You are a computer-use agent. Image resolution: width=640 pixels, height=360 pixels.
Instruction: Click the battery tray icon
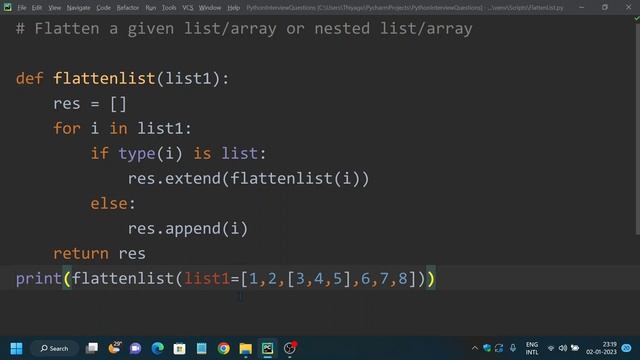coord(575,348)
